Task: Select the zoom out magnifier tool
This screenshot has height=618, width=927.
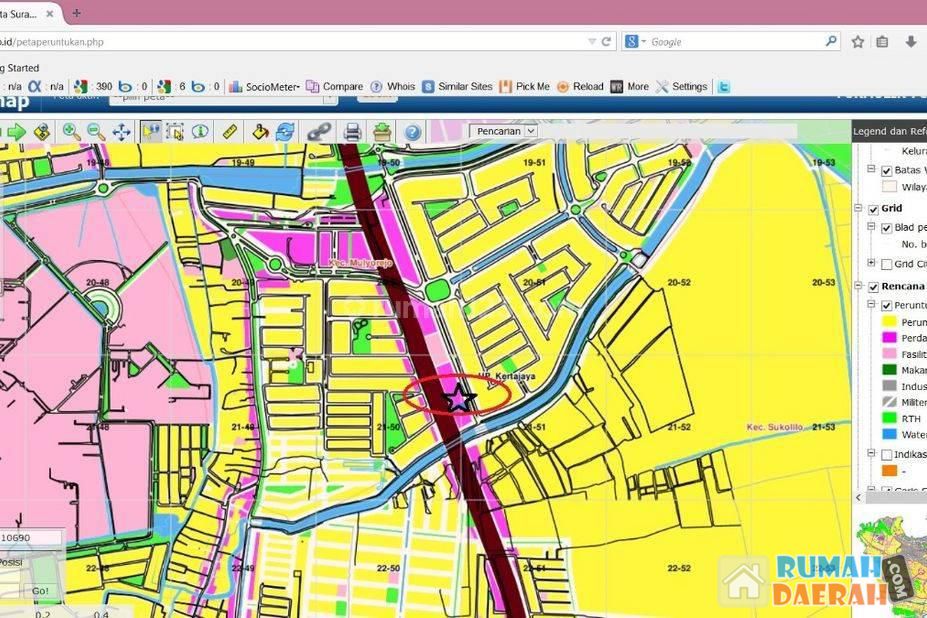Action: pyautogui.click(x=96, y=132)
